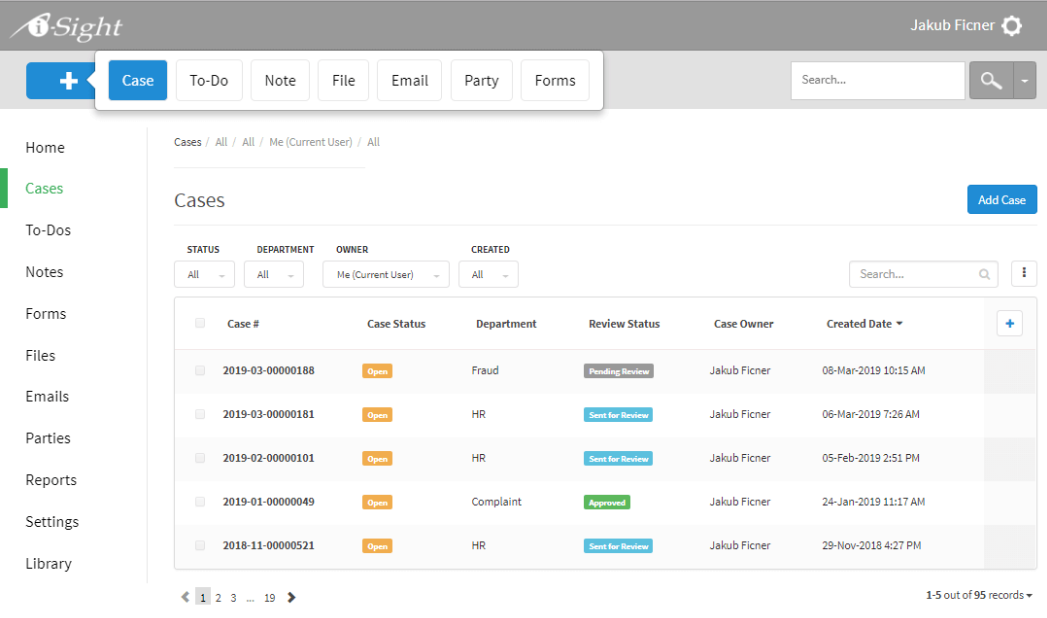The image size is (1047, 618).
Task: Sort by the Created Date column header
Action: [x=864, y=324]
